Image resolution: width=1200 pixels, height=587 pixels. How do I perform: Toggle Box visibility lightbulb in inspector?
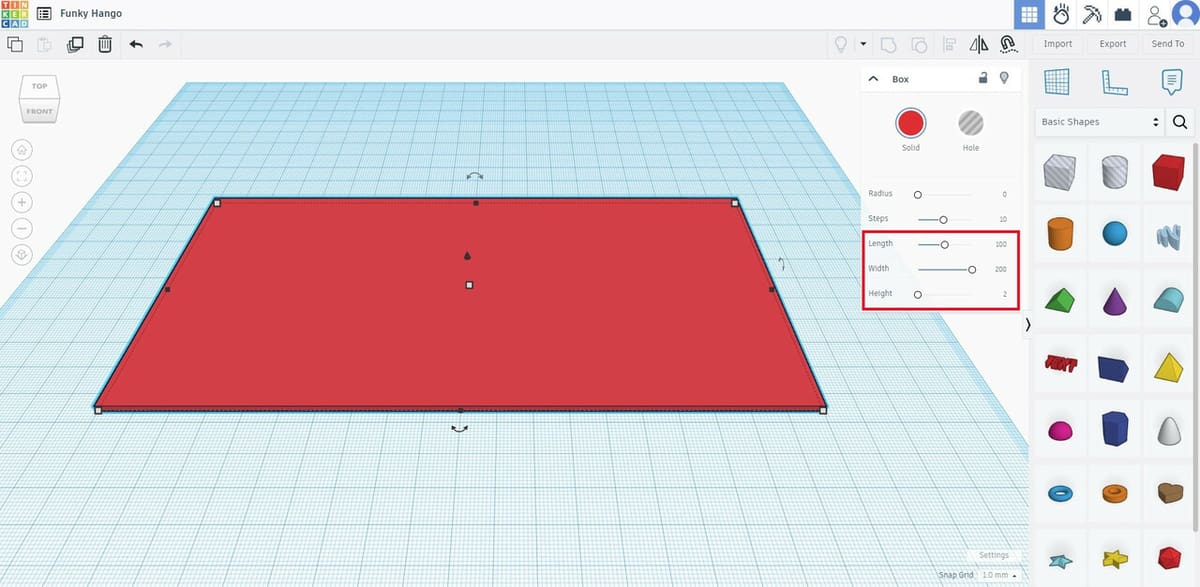click(x=1005, y=78)
